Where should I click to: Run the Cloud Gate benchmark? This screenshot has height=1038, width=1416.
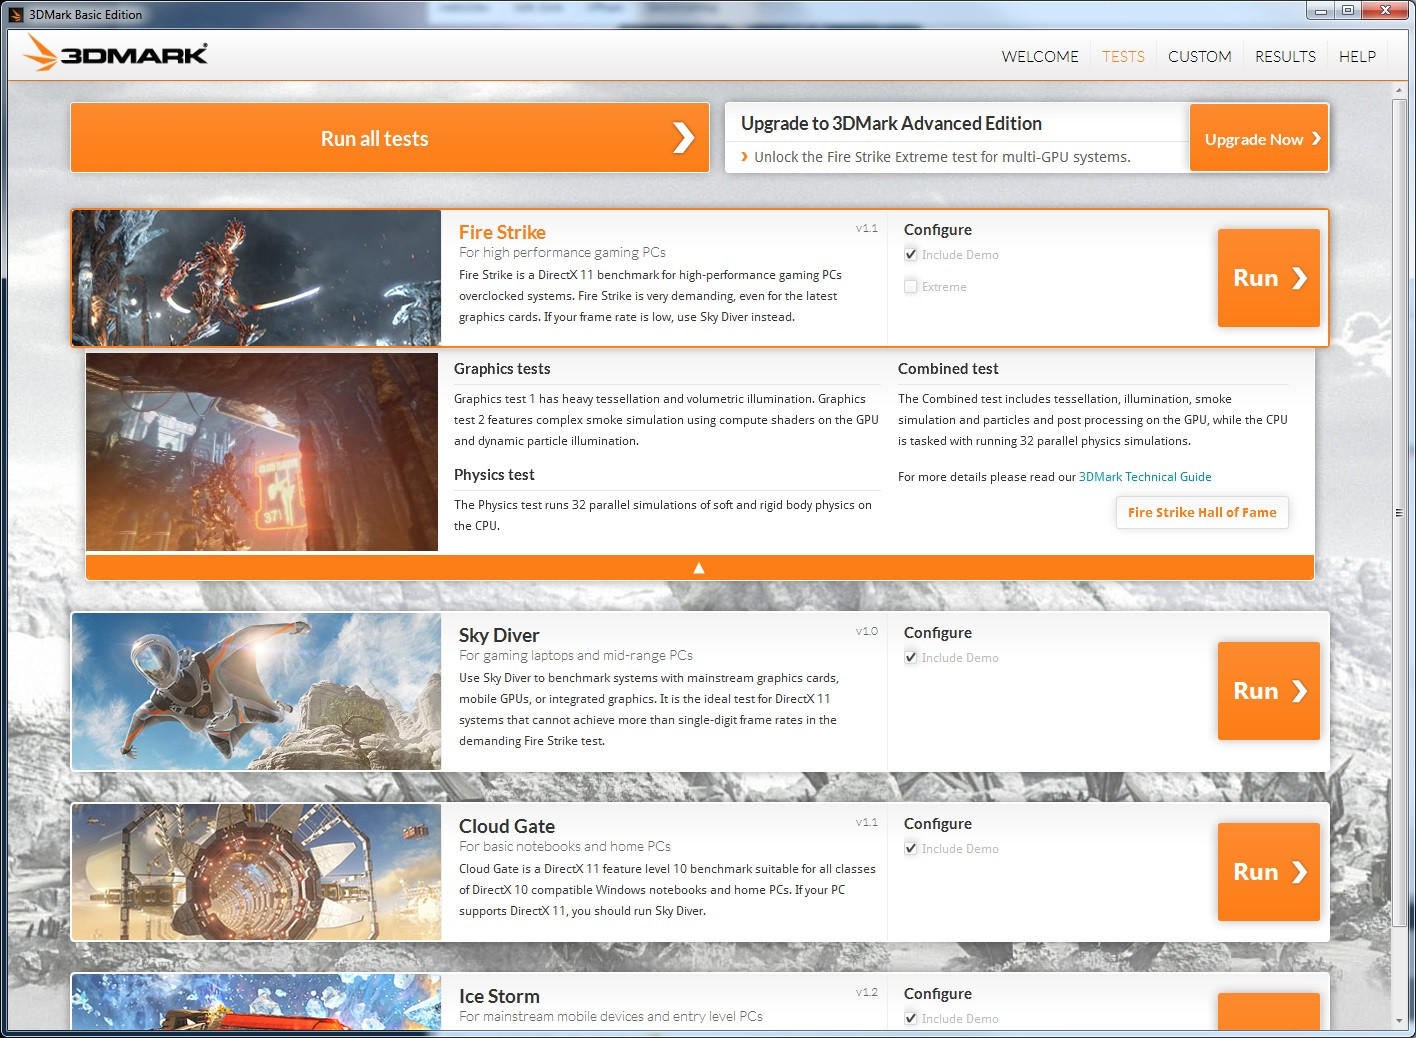coord(1268,872)
